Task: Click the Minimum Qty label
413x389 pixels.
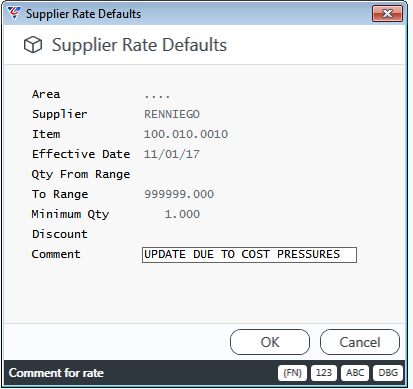Action: [70, 214]
